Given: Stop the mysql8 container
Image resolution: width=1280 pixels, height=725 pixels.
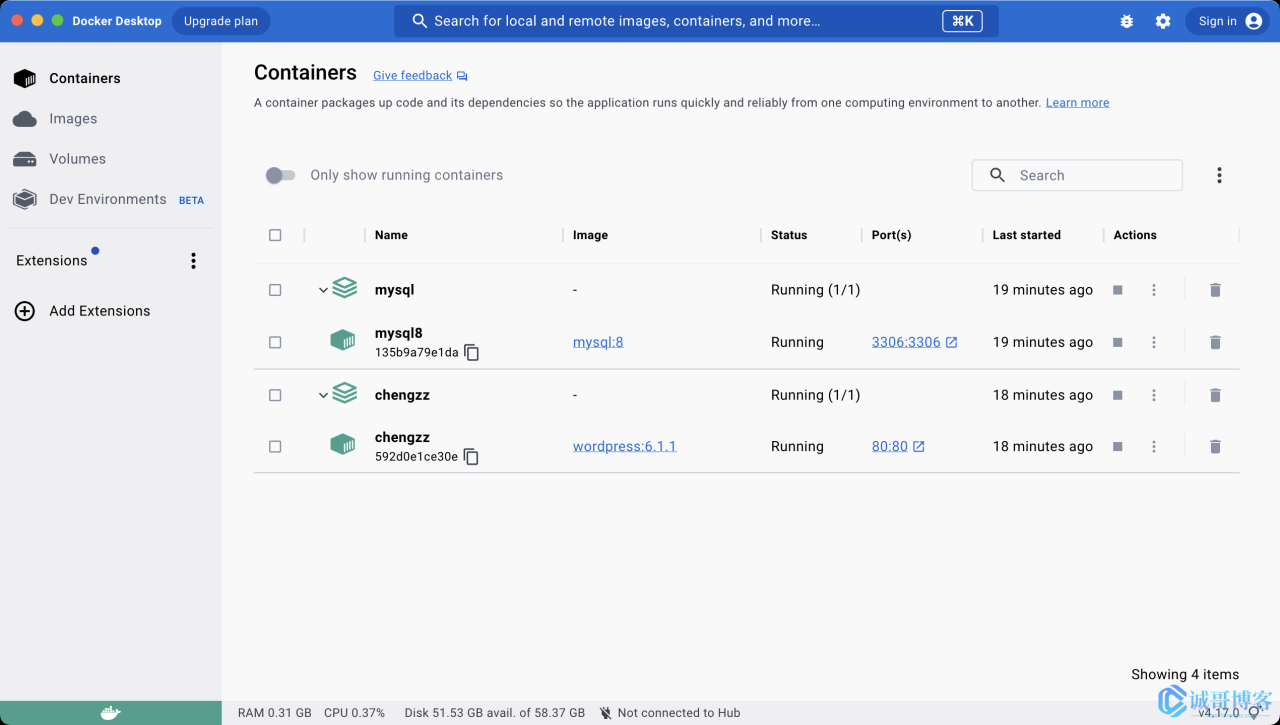Looking at the screenshot, I should (1118, 342).
